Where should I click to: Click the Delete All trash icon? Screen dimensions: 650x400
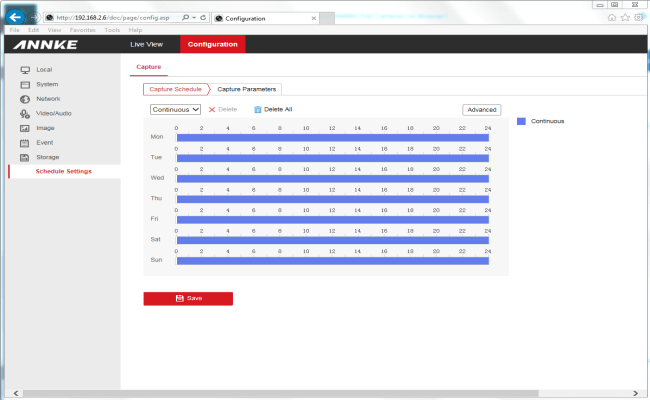coord(258,109)
